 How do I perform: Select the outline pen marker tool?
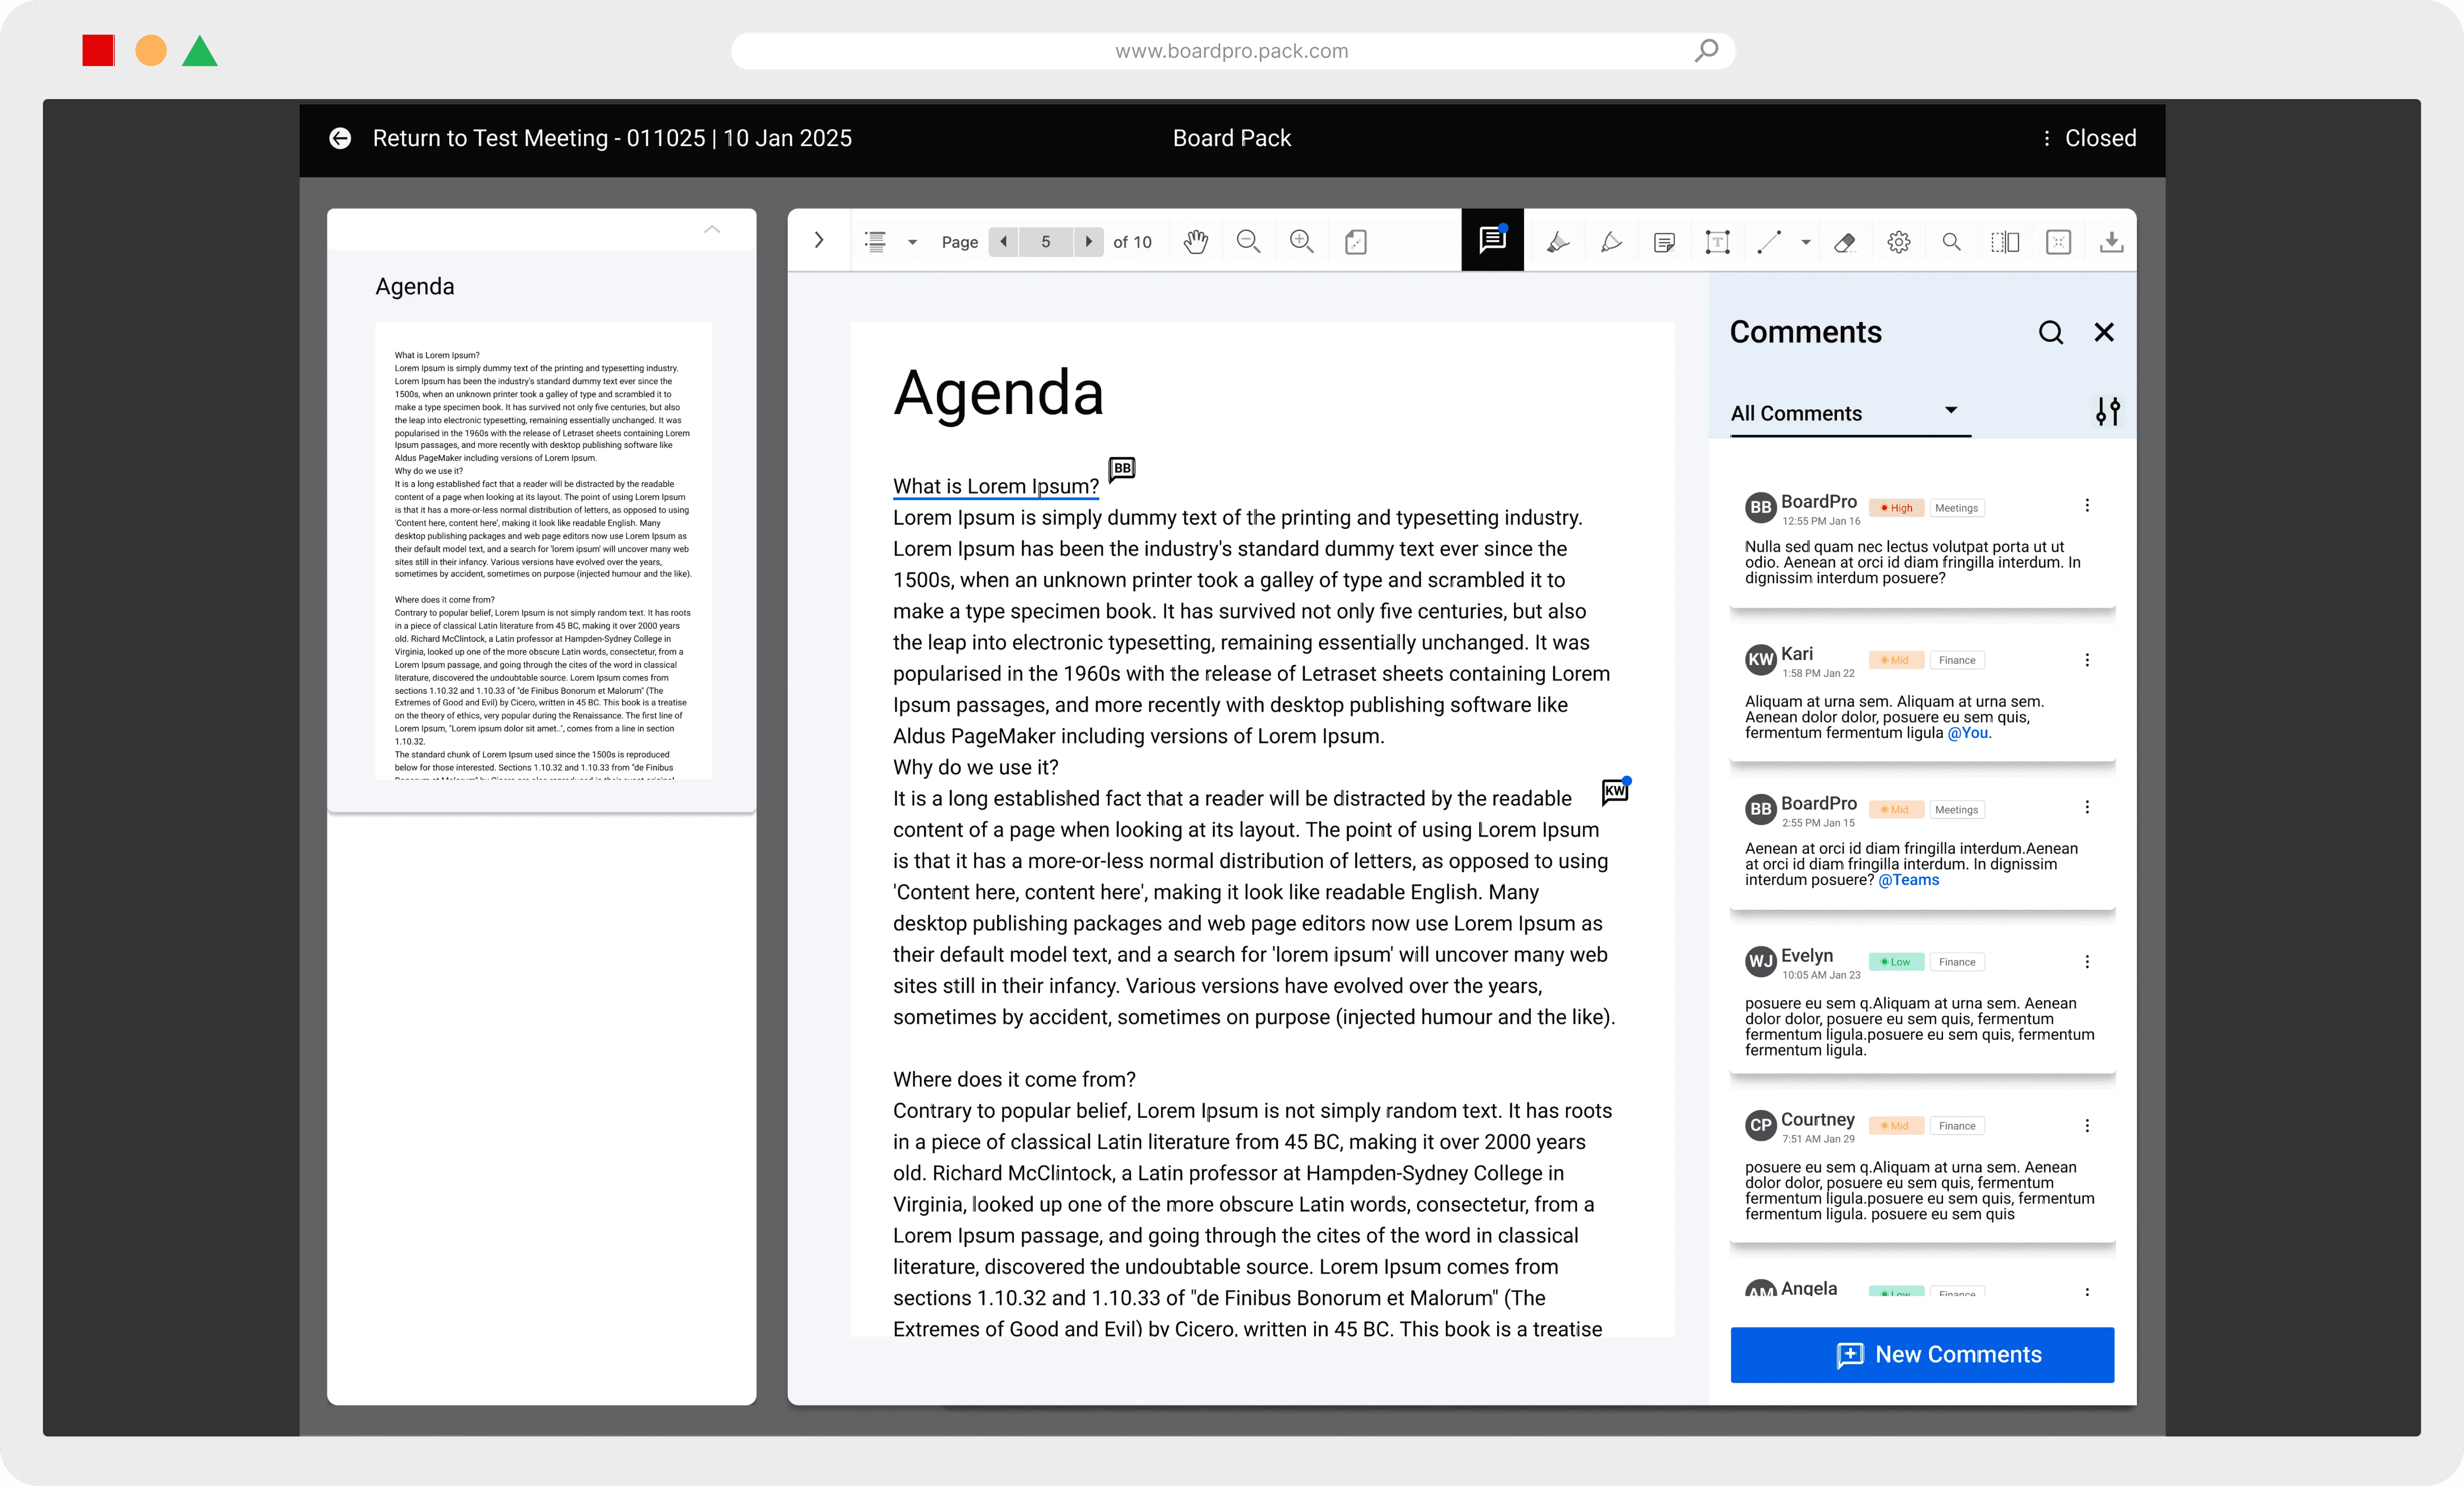coord(1611,241)
